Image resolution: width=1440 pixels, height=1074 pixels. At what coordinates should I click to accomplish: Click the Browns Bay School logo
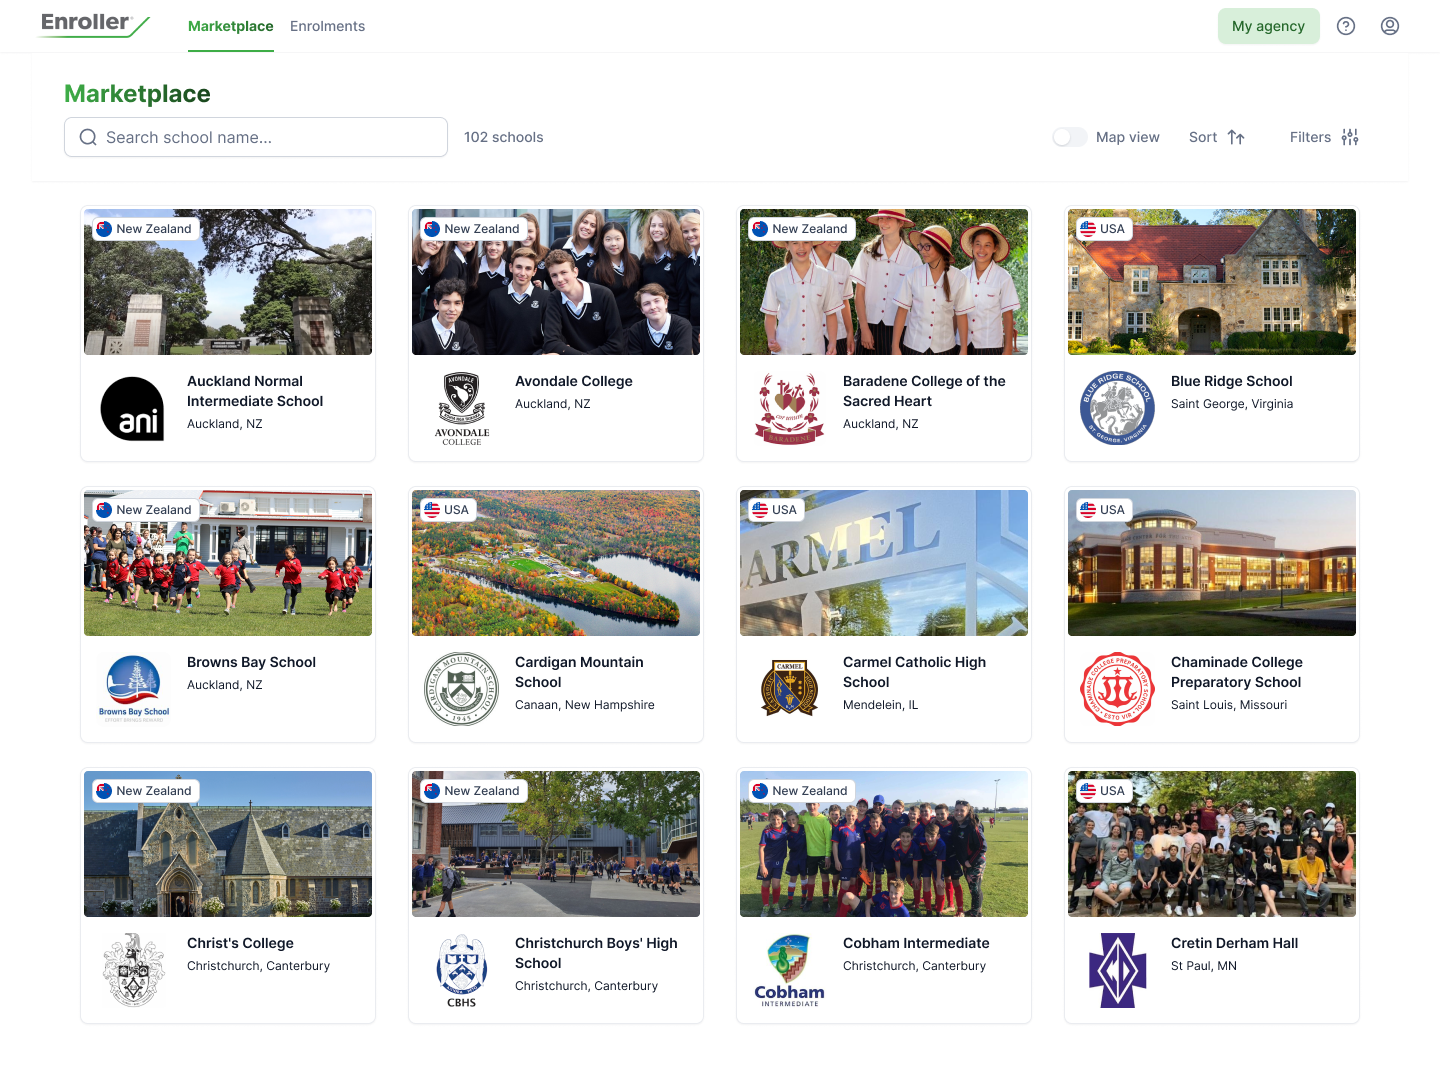pyautogui.click(x=134, y=689)
